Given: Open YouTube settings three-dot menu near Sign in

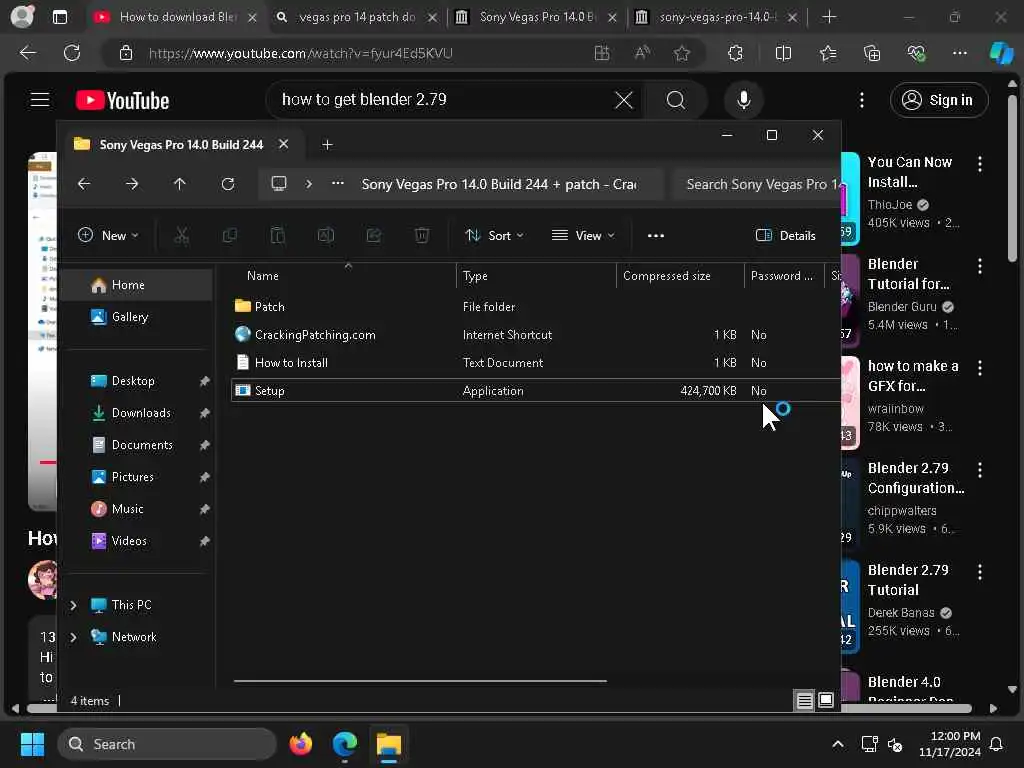Looking at the screenshot, I should 862,100.
